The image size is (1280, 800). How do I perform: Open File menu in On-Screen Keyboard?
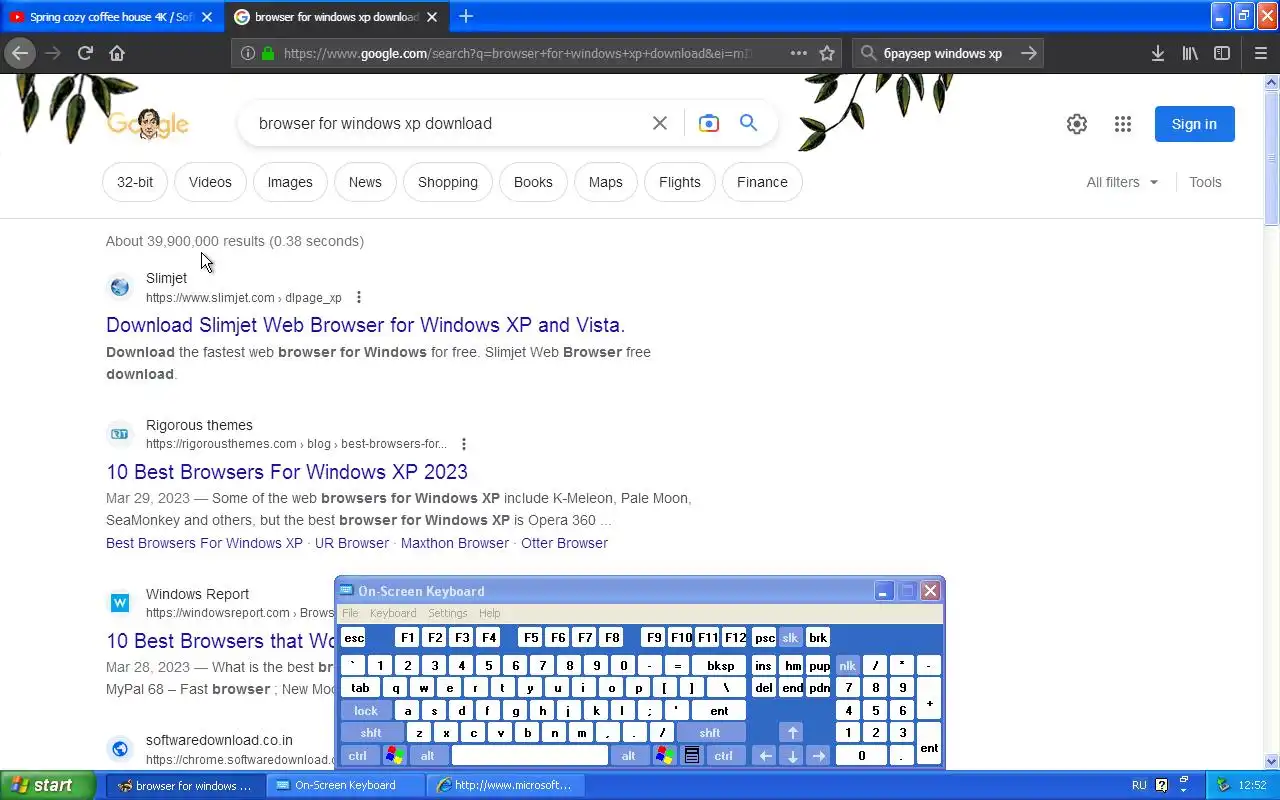(350, 613)
